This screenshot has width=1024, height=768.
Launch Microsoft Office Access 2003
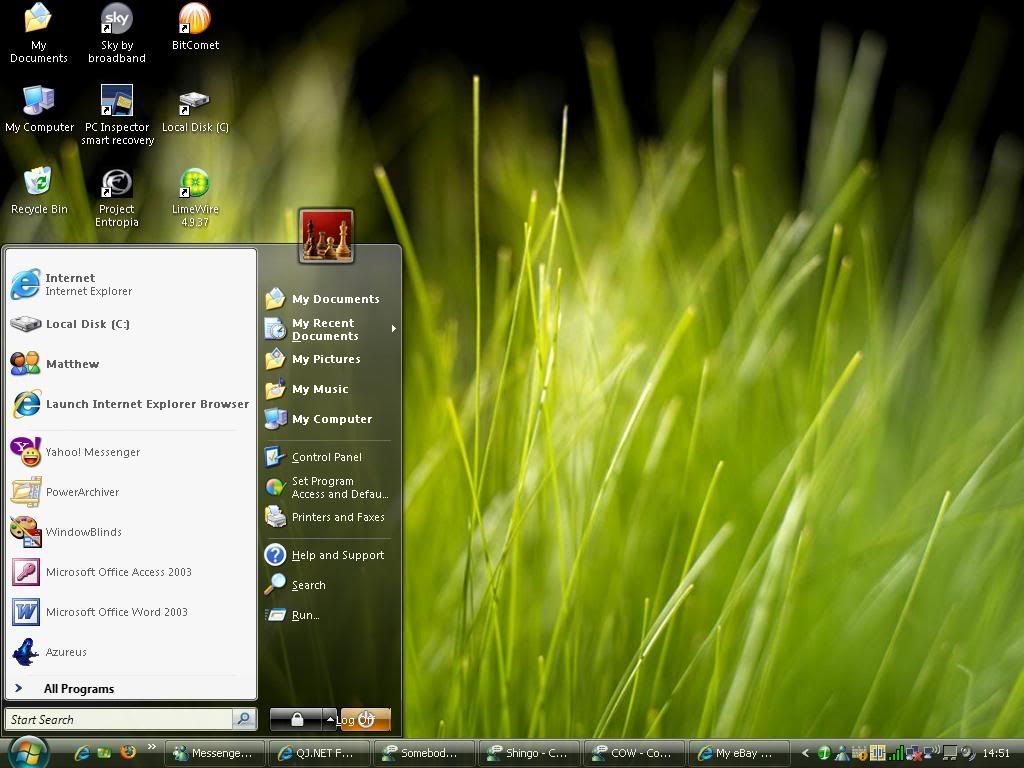tap(131, 572)
